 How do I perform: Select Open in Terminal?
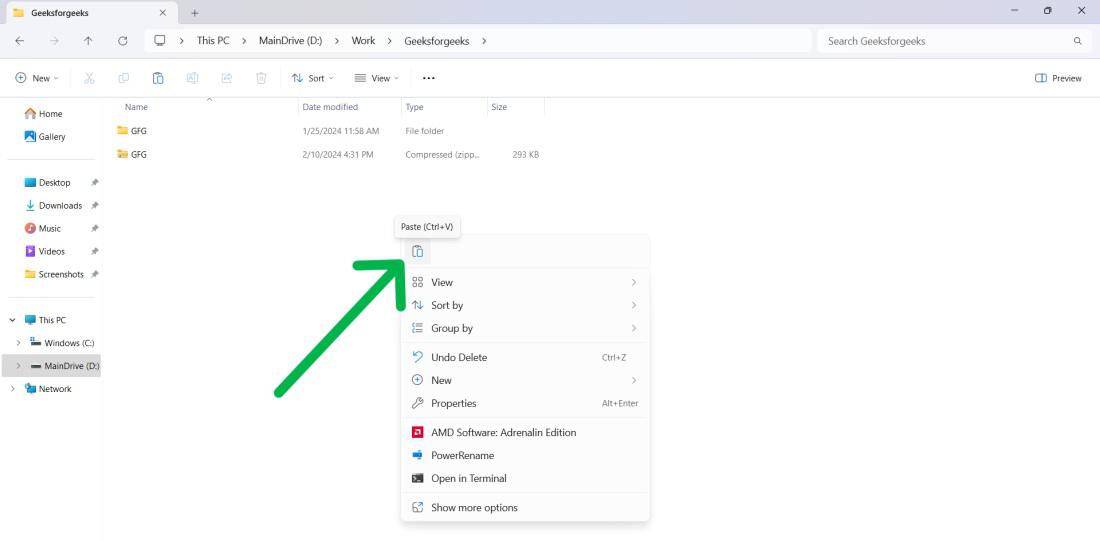point(525,478)
